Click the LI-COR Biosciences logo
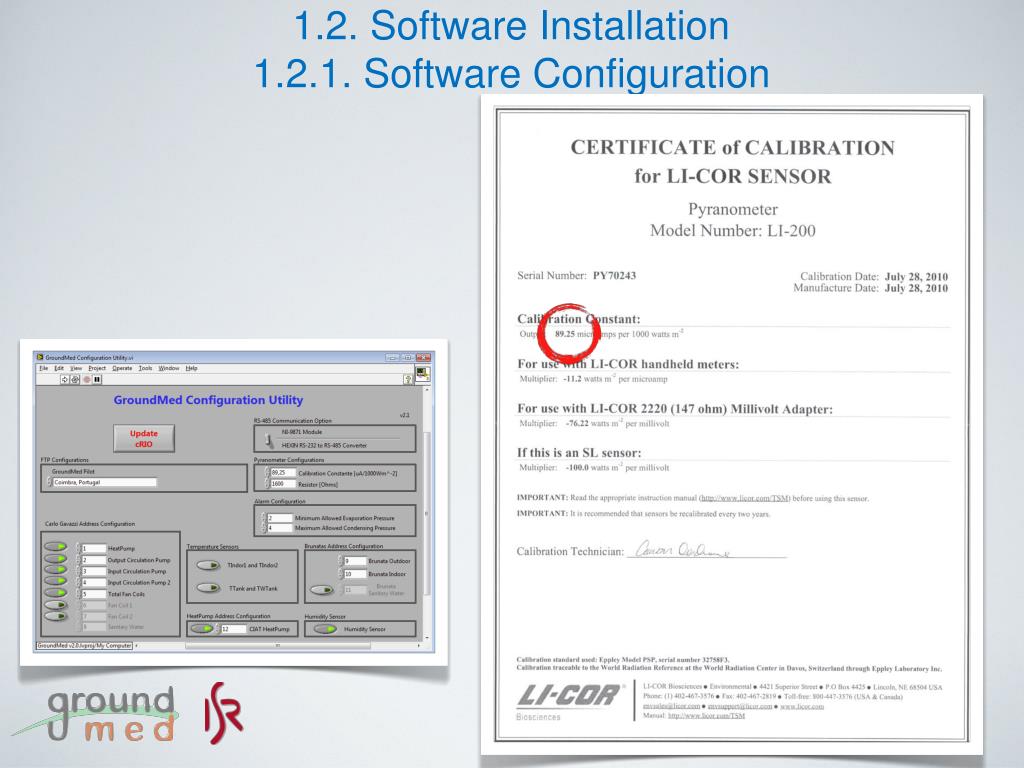1024x768 pixels. click(569, 701)
